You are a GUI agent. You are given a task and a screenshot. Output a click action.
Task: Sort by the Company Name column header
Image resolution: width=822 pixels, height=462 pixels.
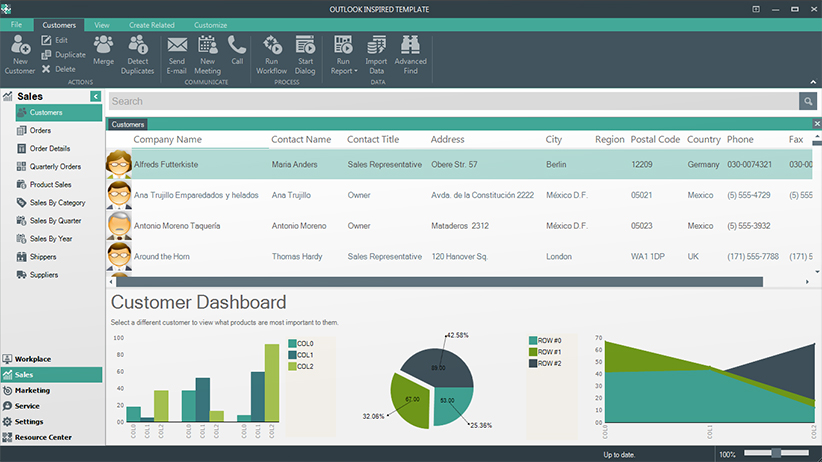point(168,140)
